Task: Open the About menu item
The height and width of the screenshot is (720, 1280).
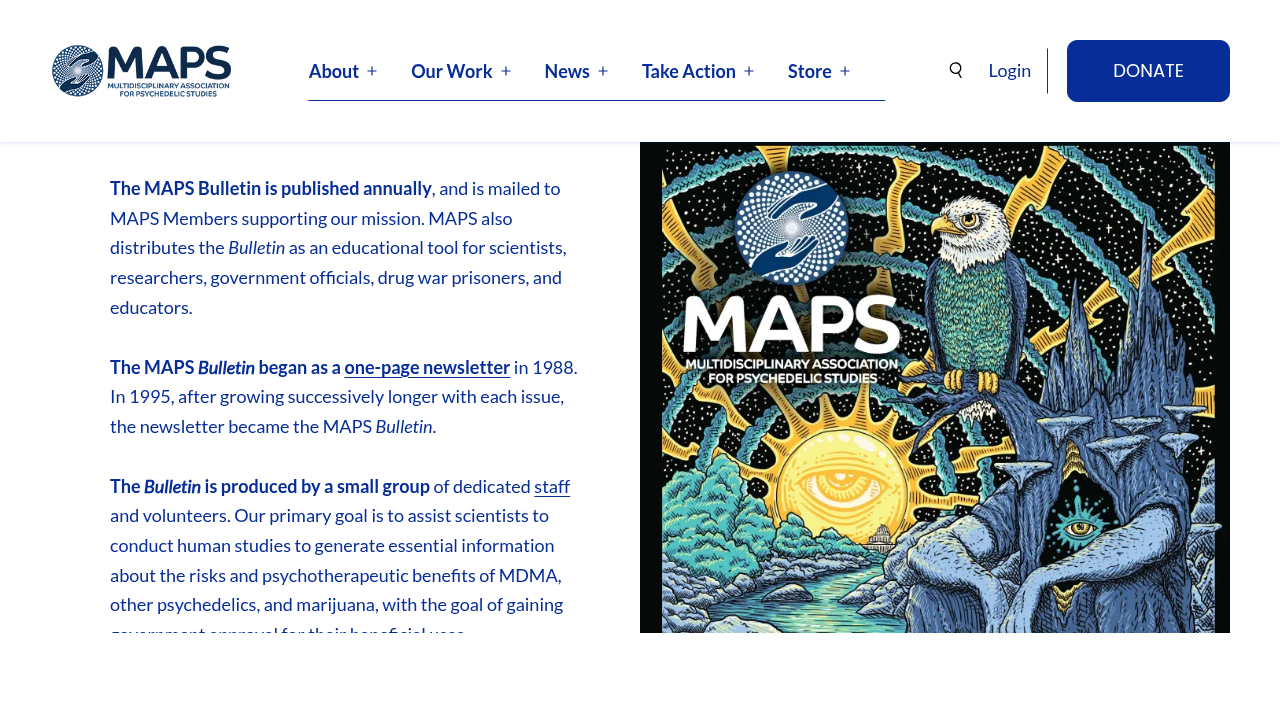Action: [x=333, y=71]
